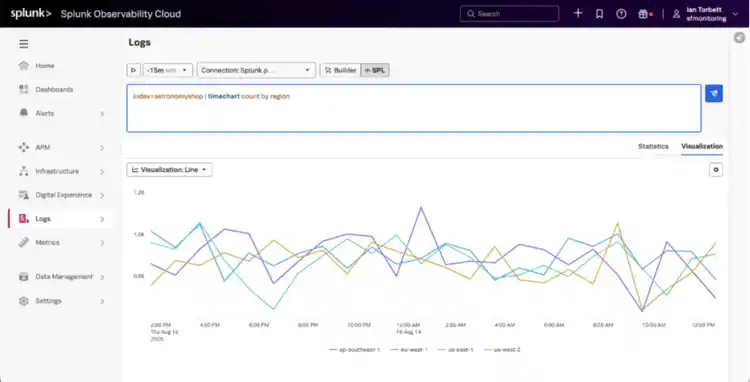The width and height of the screenshot is (750, 382).
Task: Expand the Data Management submenu chevron
Action: pyautogui.click(x=102, y=277)
